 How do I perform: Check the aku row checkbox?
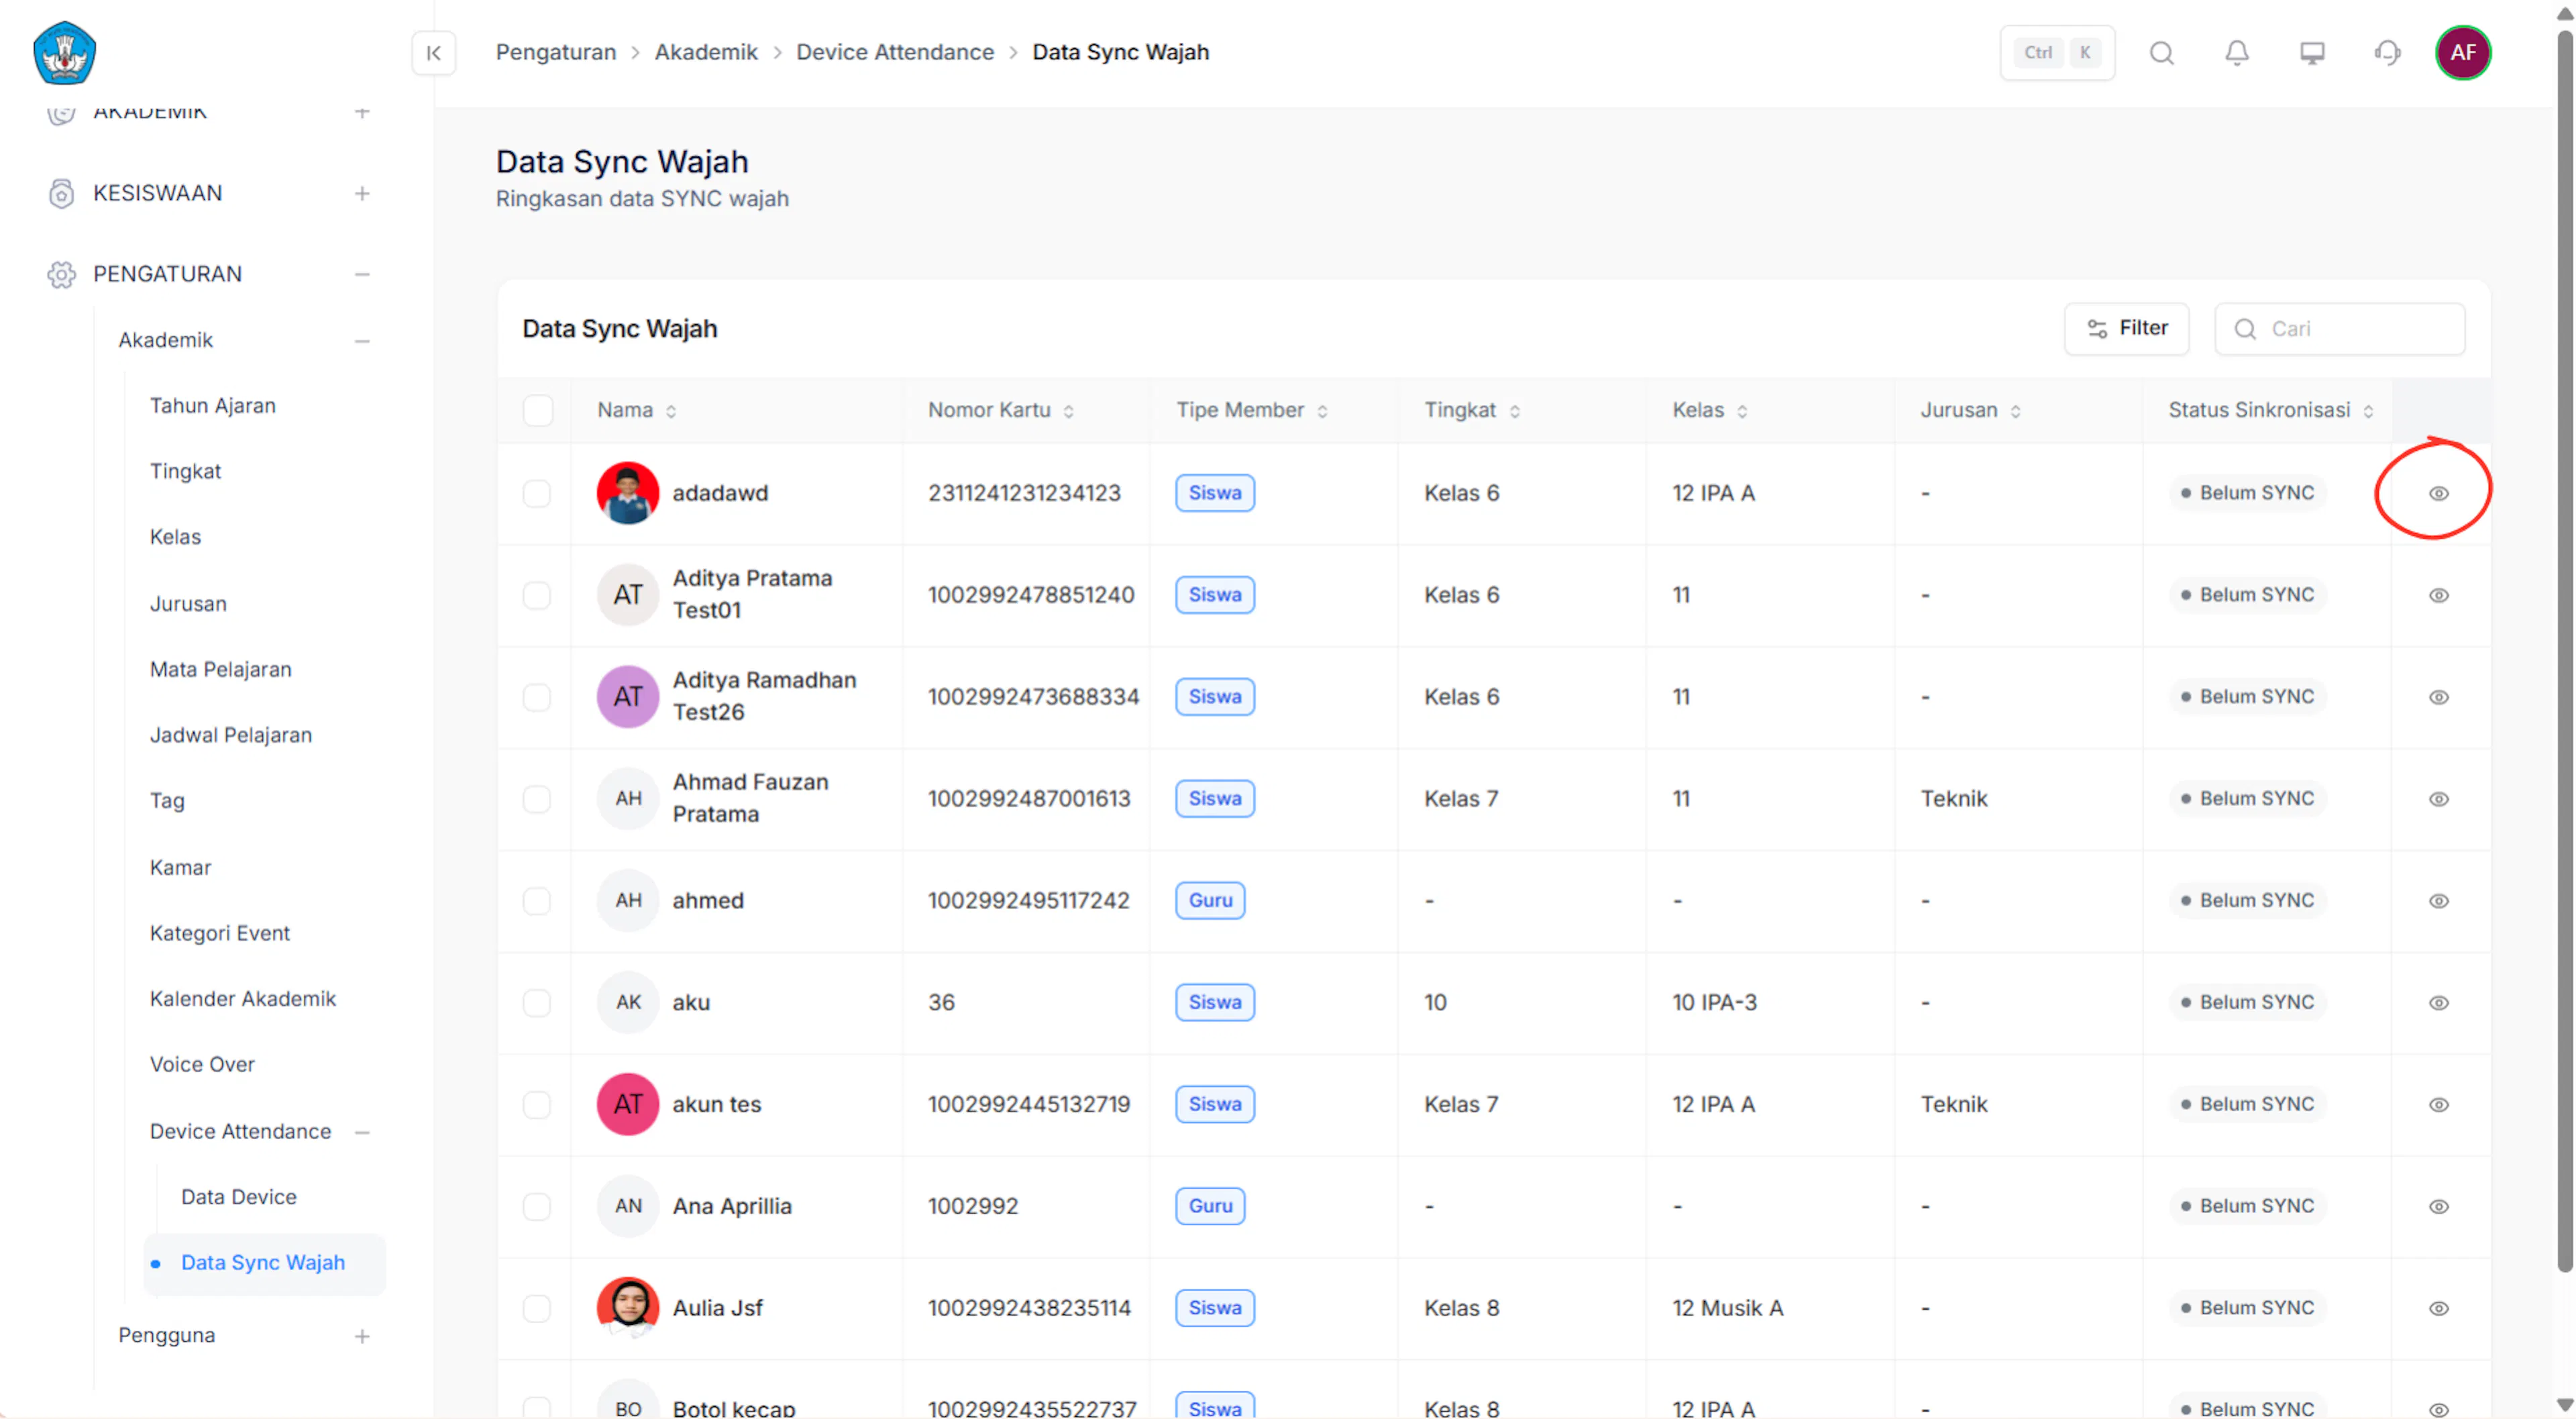(537, 1004)
